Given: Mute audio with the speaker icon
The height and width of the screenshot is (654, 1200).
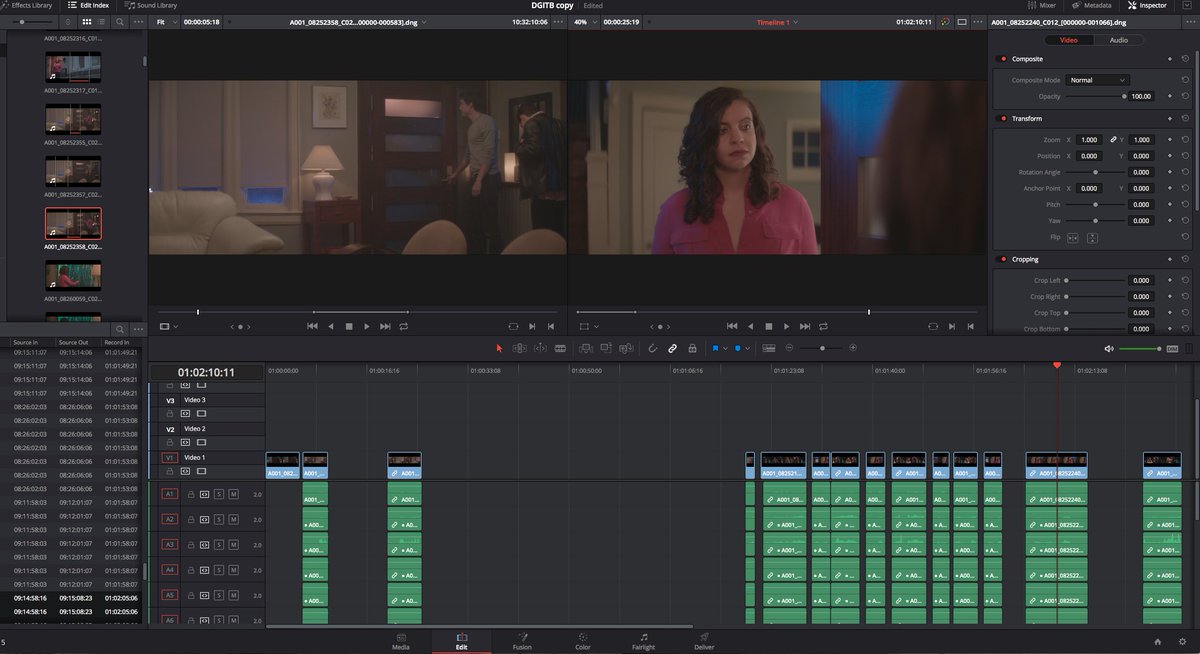Looking at the screenshot, I should click(1109, 349).
